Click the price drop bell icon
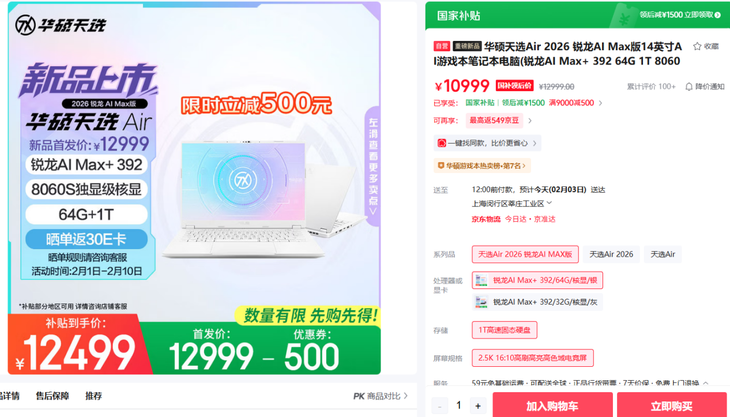The image size is (730, 417). tap(689, 87)
